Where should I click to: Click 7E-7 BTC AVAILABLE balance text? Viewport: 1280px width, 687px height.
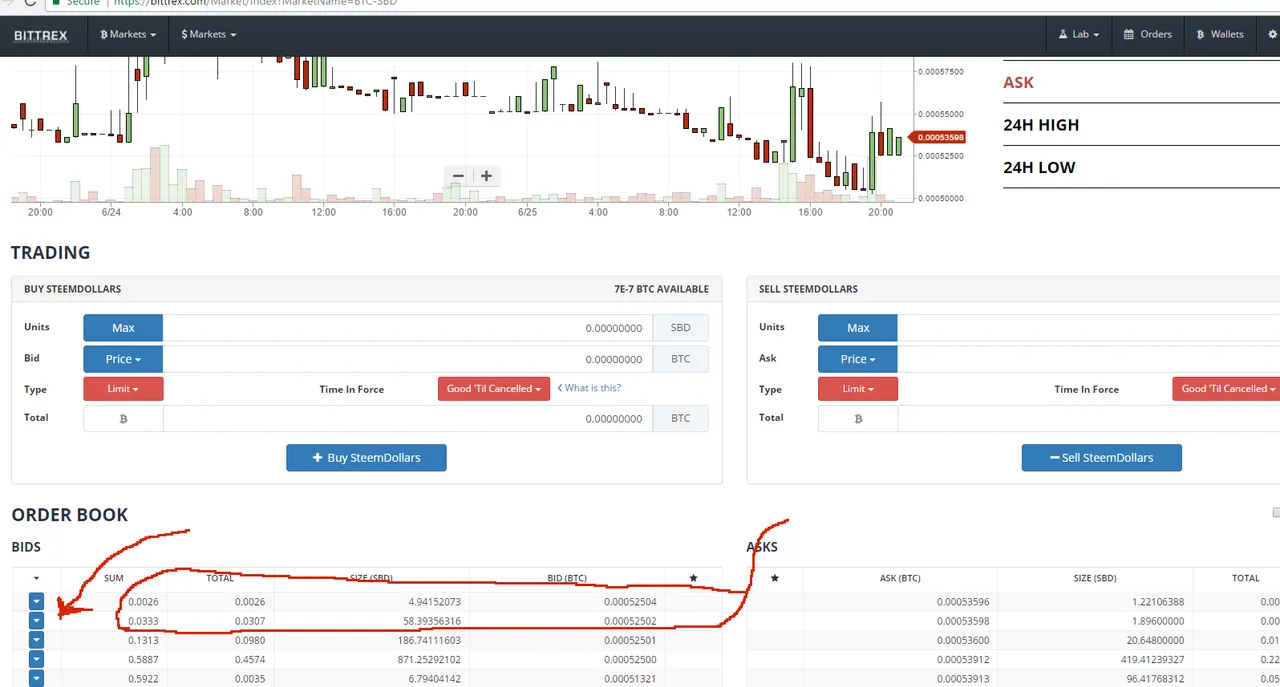[661, 289]
